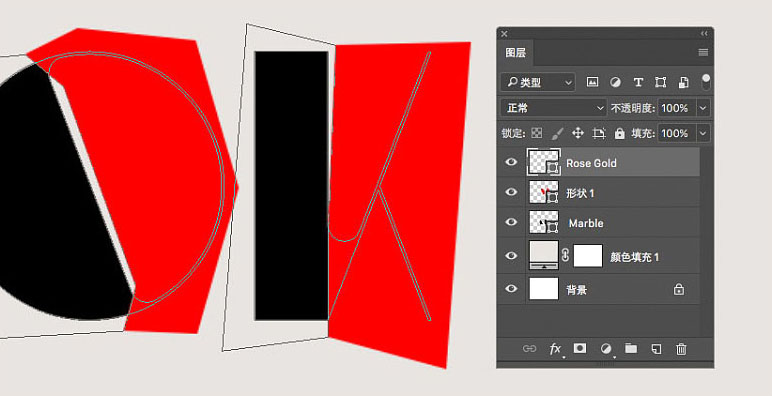Click the lock all padlock button

[619, 133]
